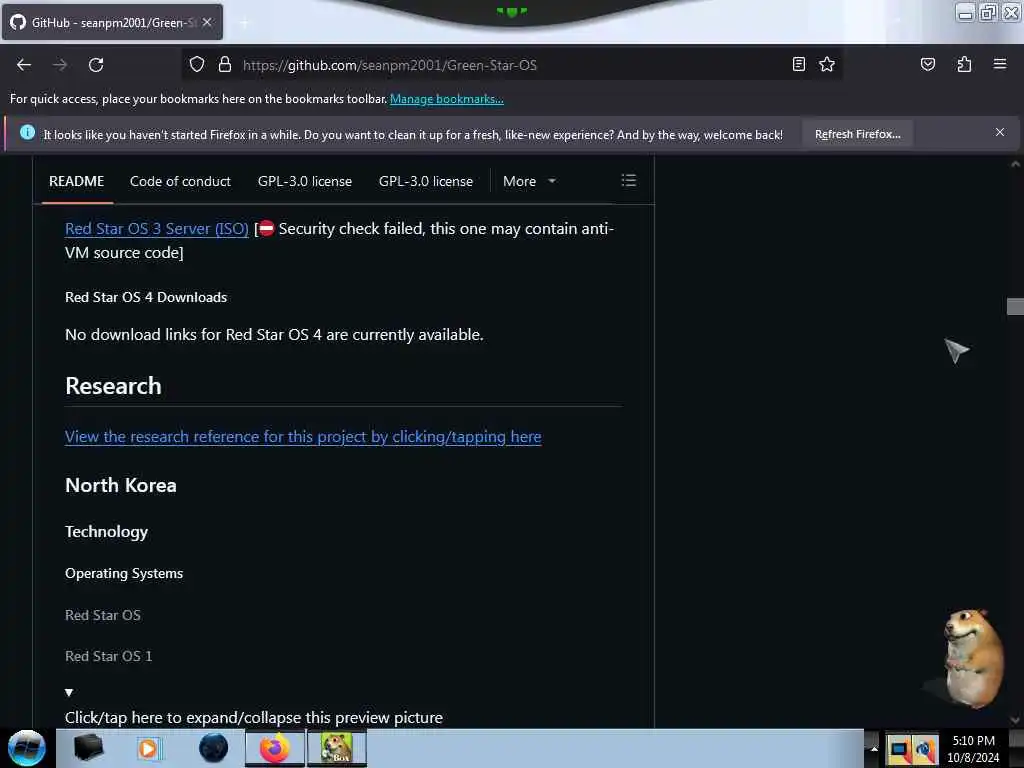Collapse the preview picture disclosure triangle
Image resolution: width=1024 pixels, height=768 pixels.
[69, 692]
